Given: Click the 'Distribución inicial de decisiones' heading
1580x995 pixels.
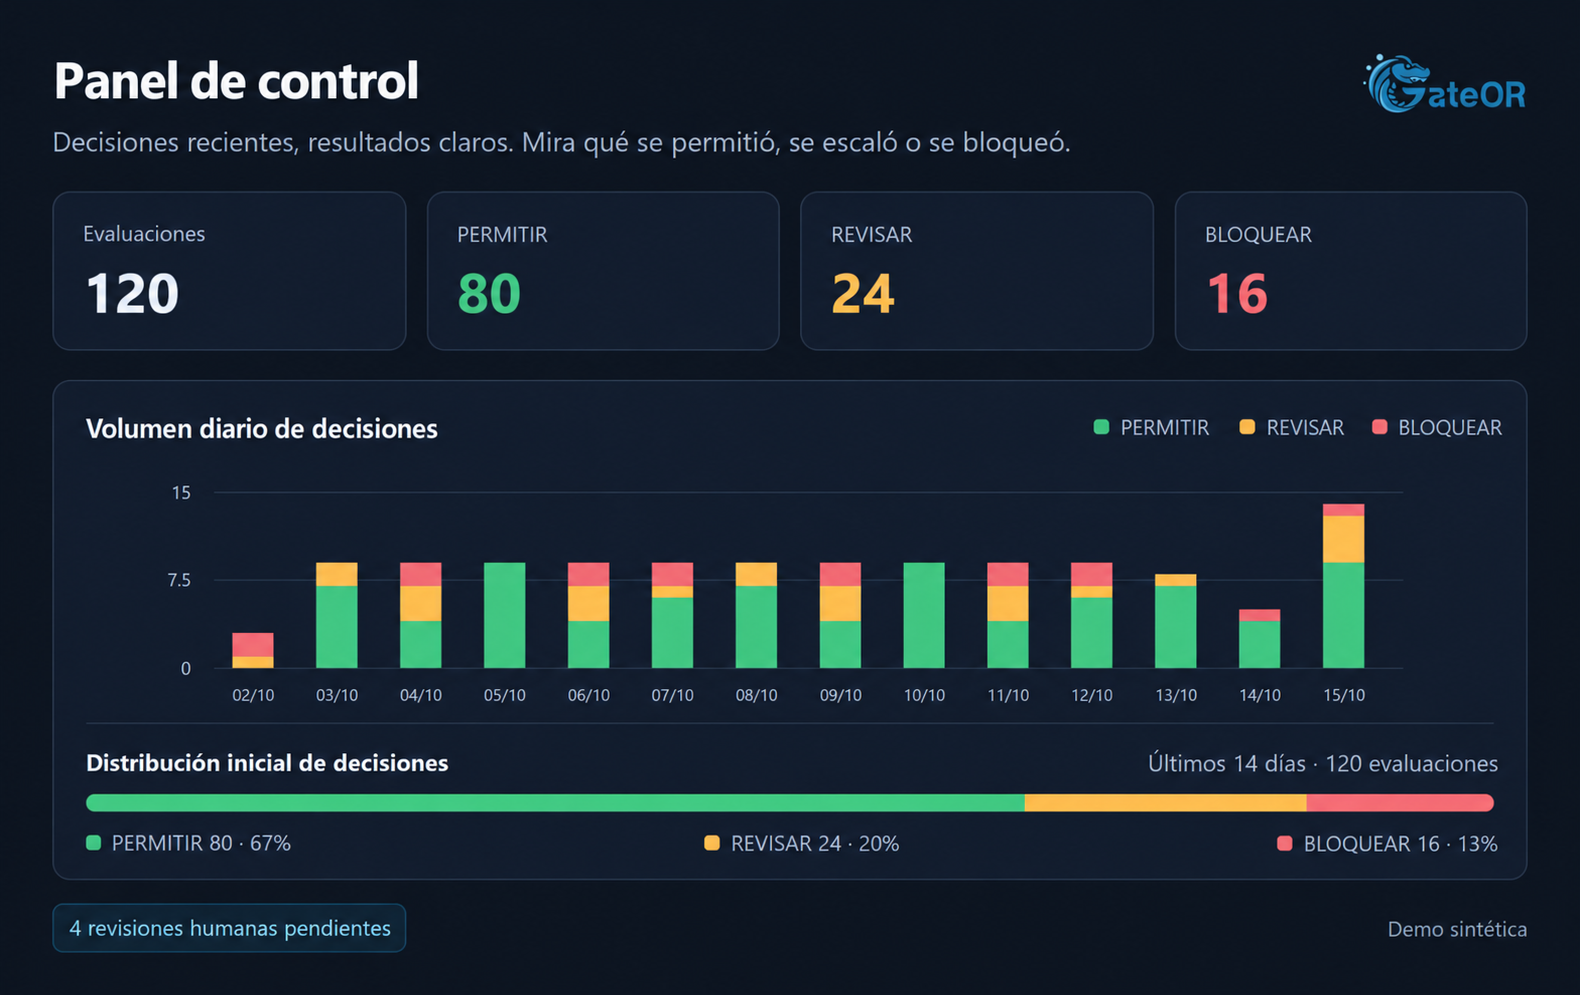Looking at the screenshot, I should (267, 763).
